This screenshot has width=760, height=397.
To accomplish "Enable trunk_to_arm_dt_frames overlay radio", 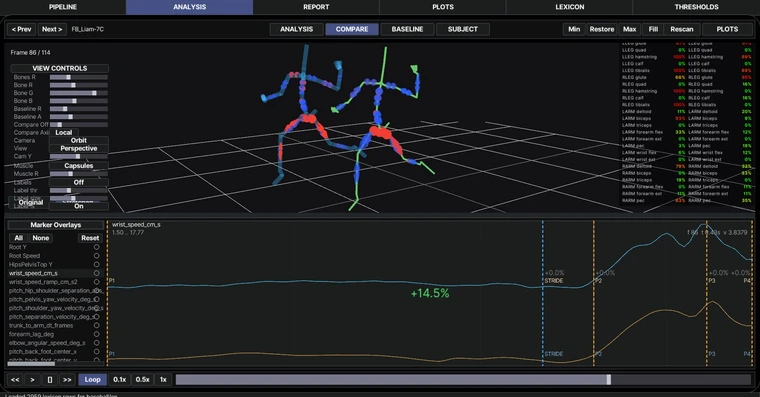I will [96, 326].
